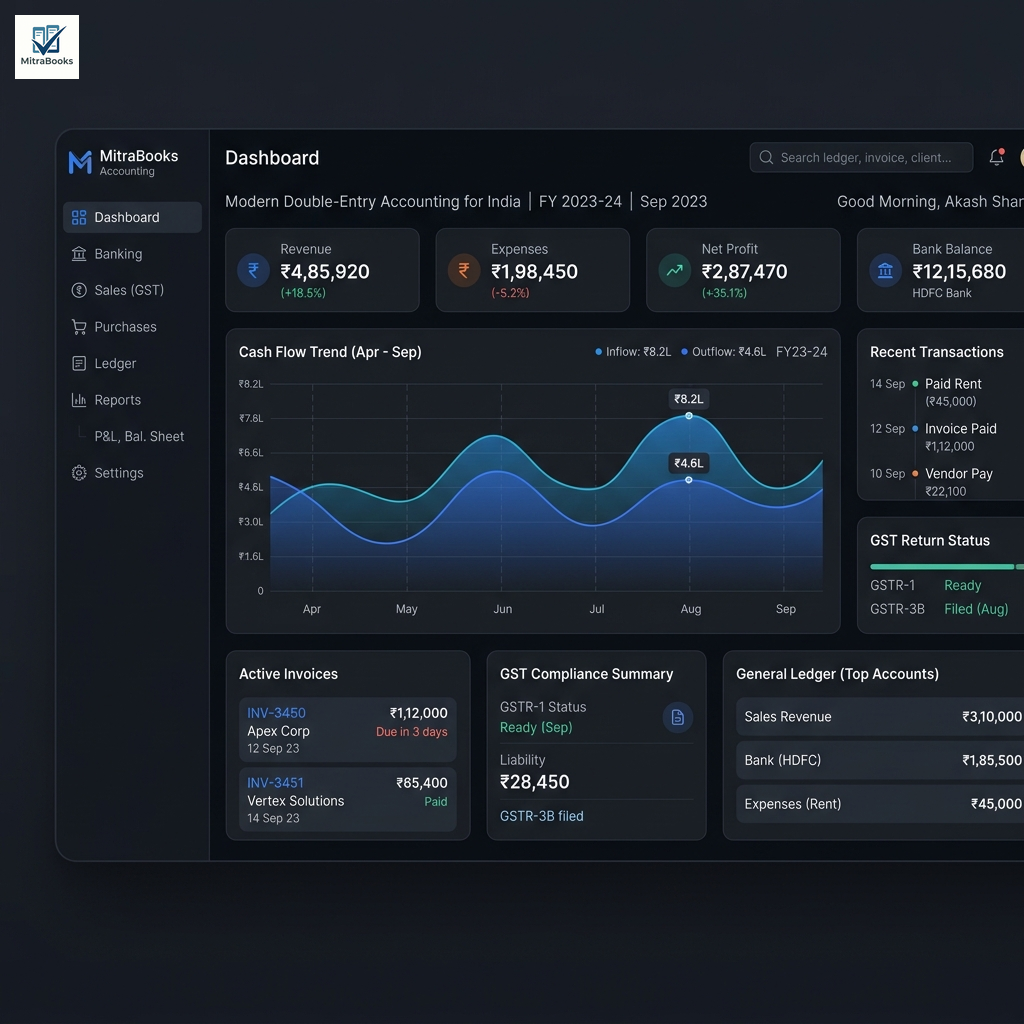The height and width of the screenshot is (1024, 1024).
Task: Click the Purchases cart icon
Action: pos(79,327)
